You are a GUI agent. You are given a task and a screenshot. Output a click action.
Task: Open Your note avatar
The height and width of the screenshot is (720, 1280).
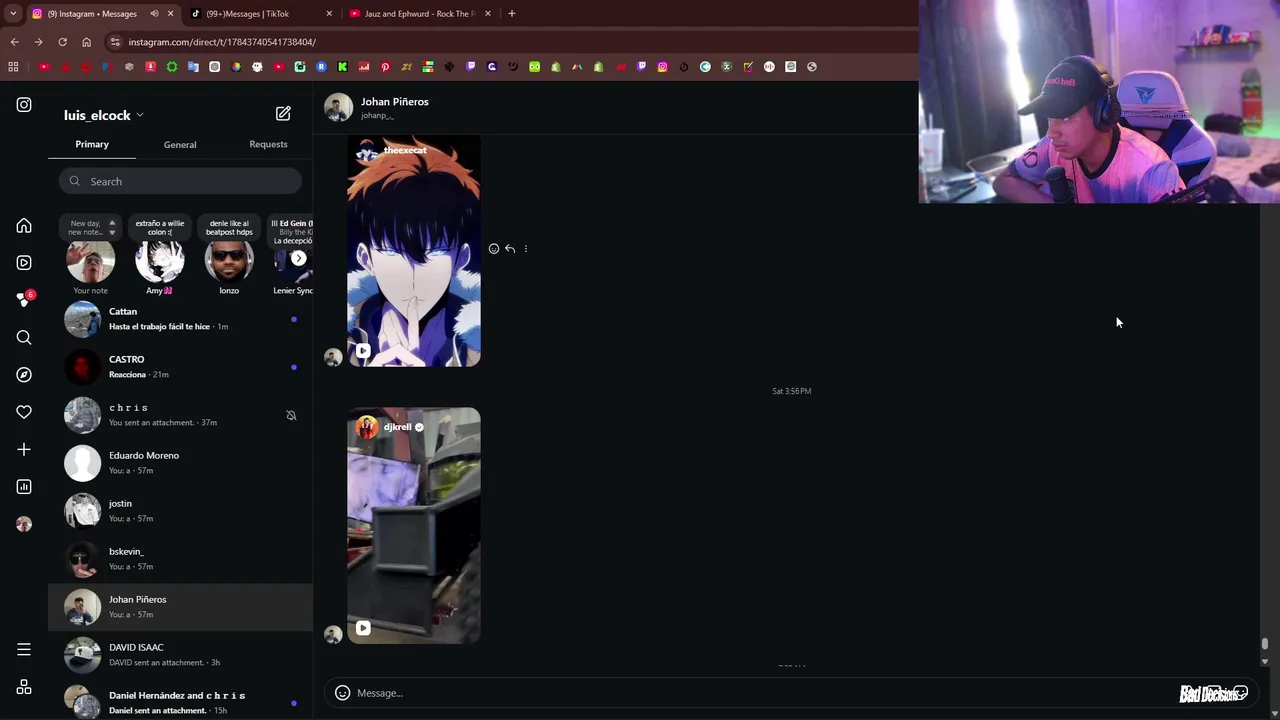(90, 260)
